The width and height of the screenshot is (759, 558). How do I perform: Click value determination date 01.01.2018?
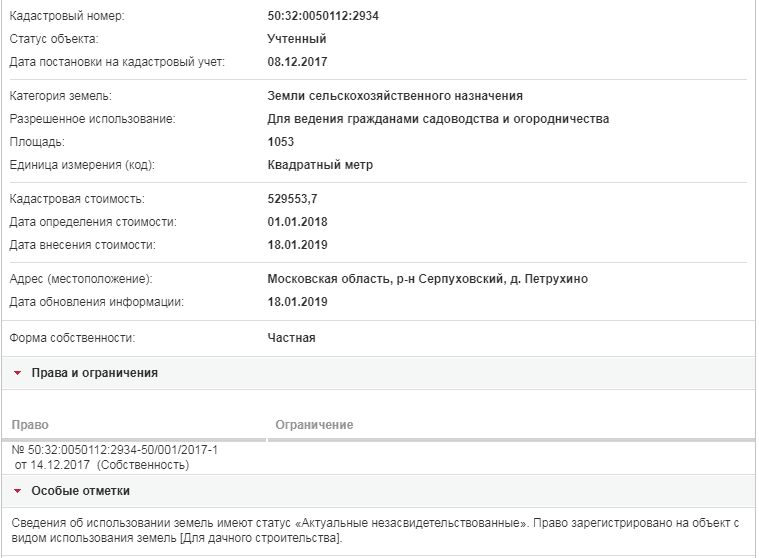click(x=297, y=222)
